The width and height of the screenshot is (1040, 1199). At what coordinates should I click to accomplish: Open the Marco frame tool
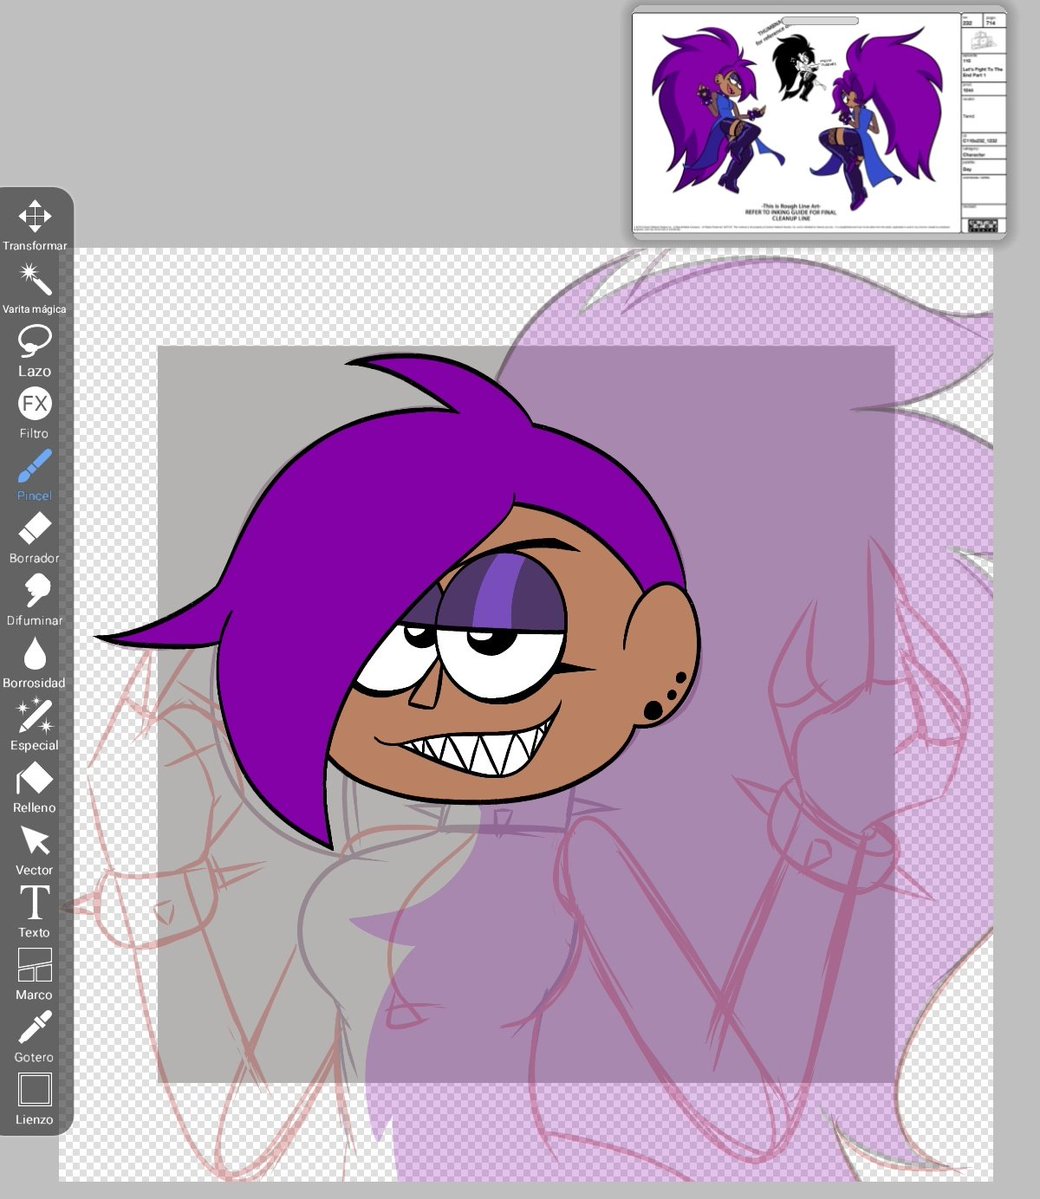[x=34, y=974]
